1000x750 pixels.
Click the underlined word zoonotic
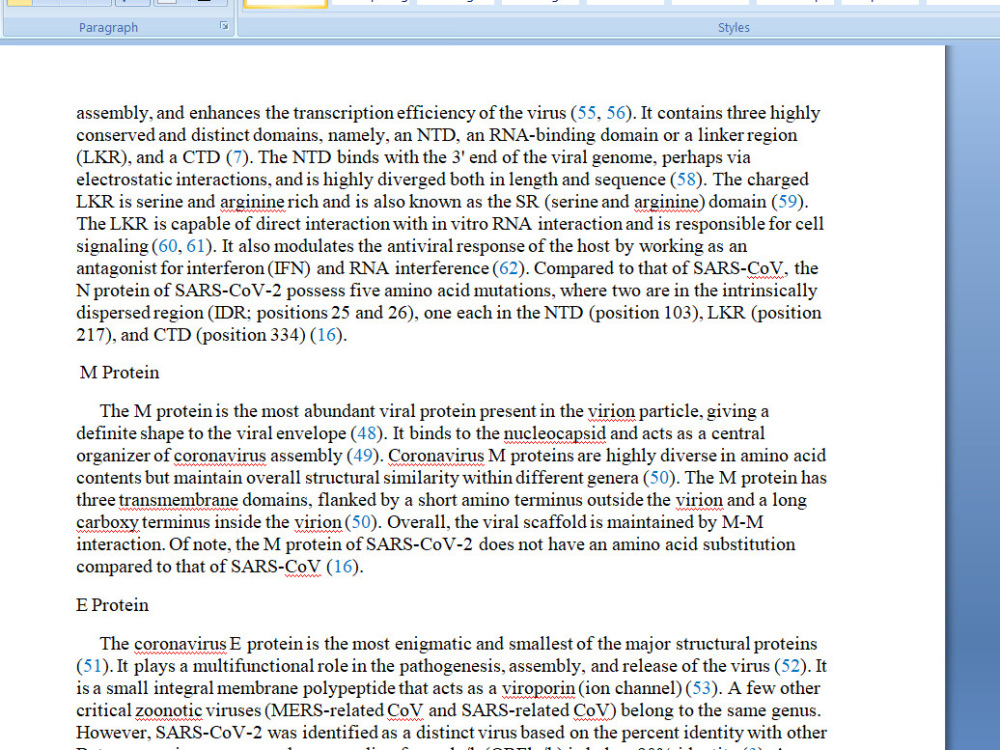tap(169, 710)
